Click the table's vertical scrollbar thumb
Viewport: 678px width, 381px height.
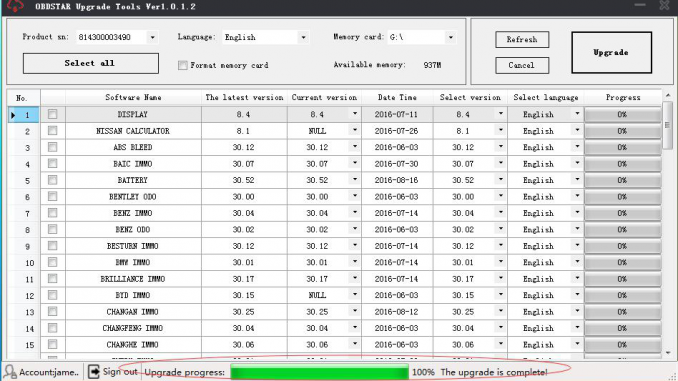pyautogui.click(x=668, y=125)
